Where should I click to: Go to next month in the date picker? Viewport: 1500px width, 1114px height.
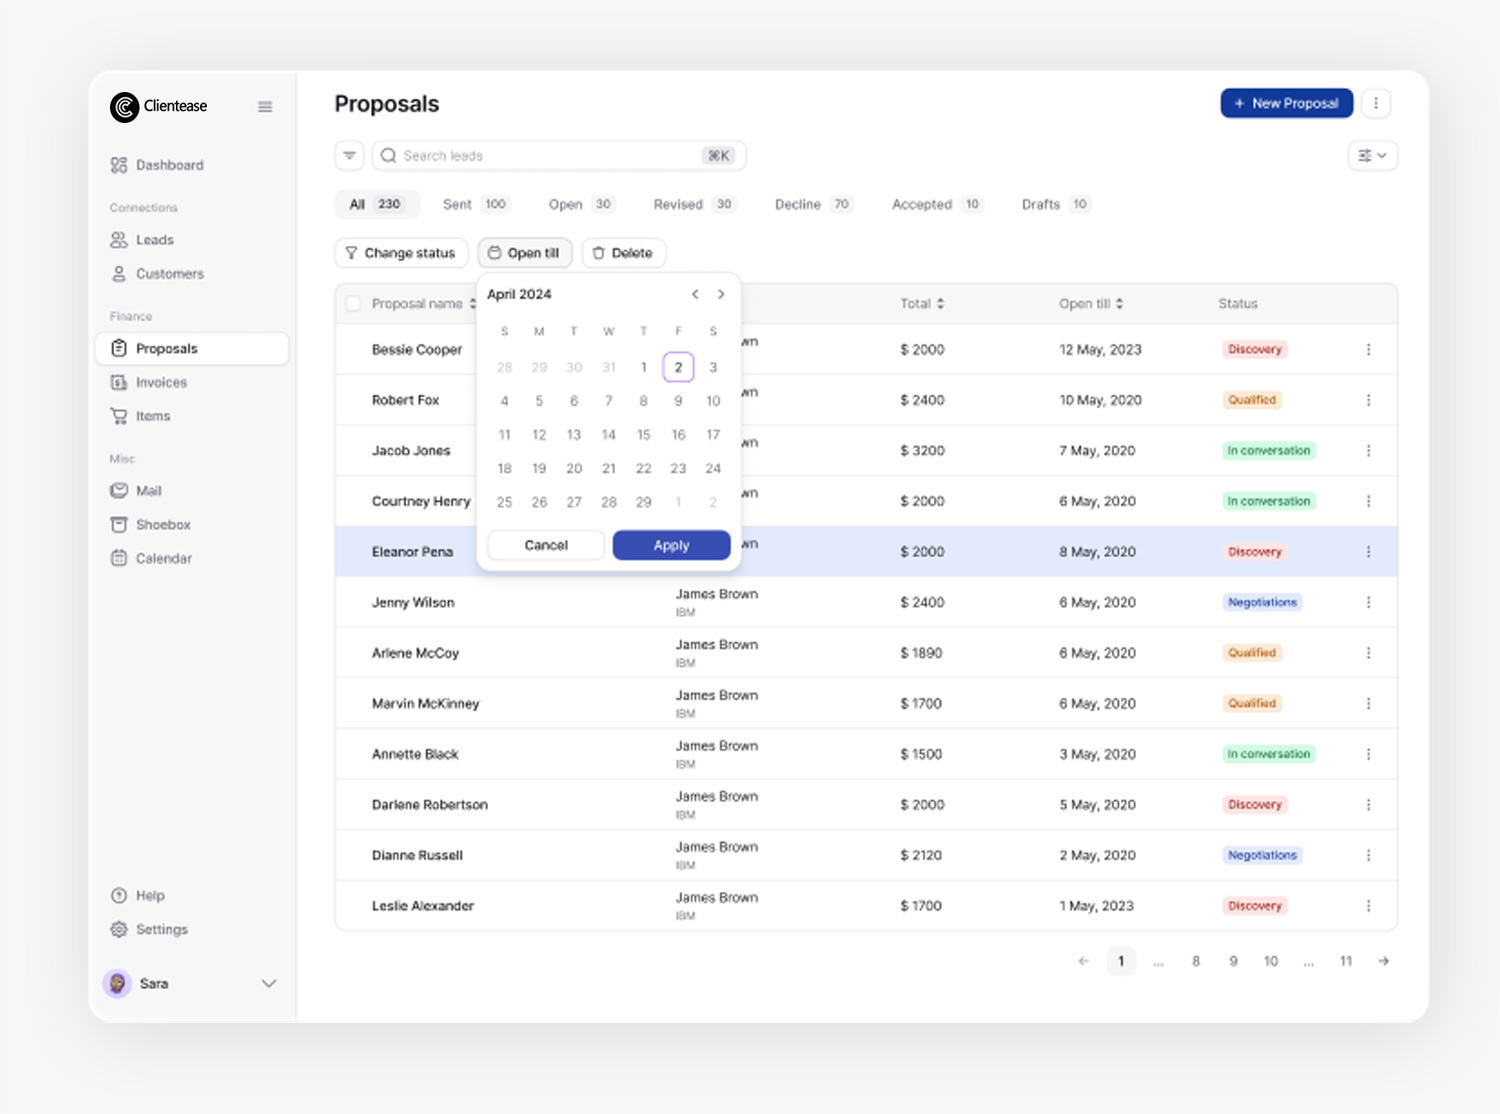(721, 294)
